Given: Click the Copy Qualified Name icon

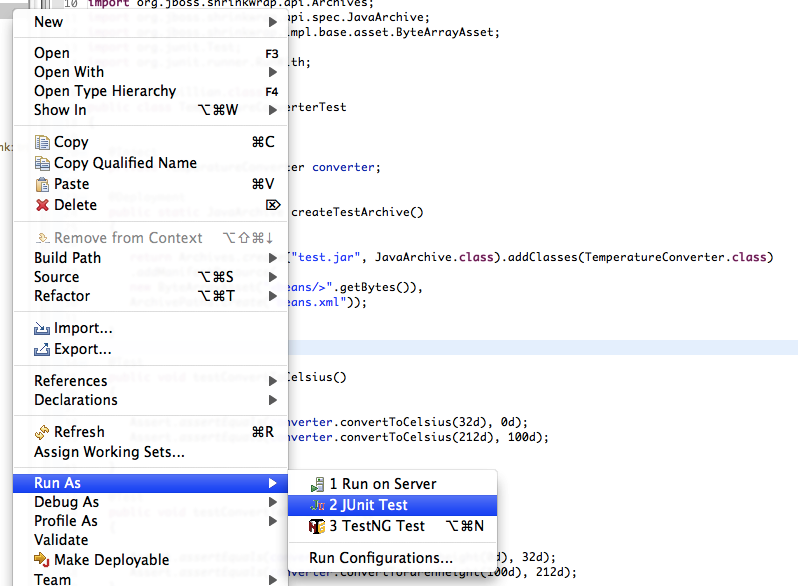Looking at the screenshot, I should tap(42, 163).
